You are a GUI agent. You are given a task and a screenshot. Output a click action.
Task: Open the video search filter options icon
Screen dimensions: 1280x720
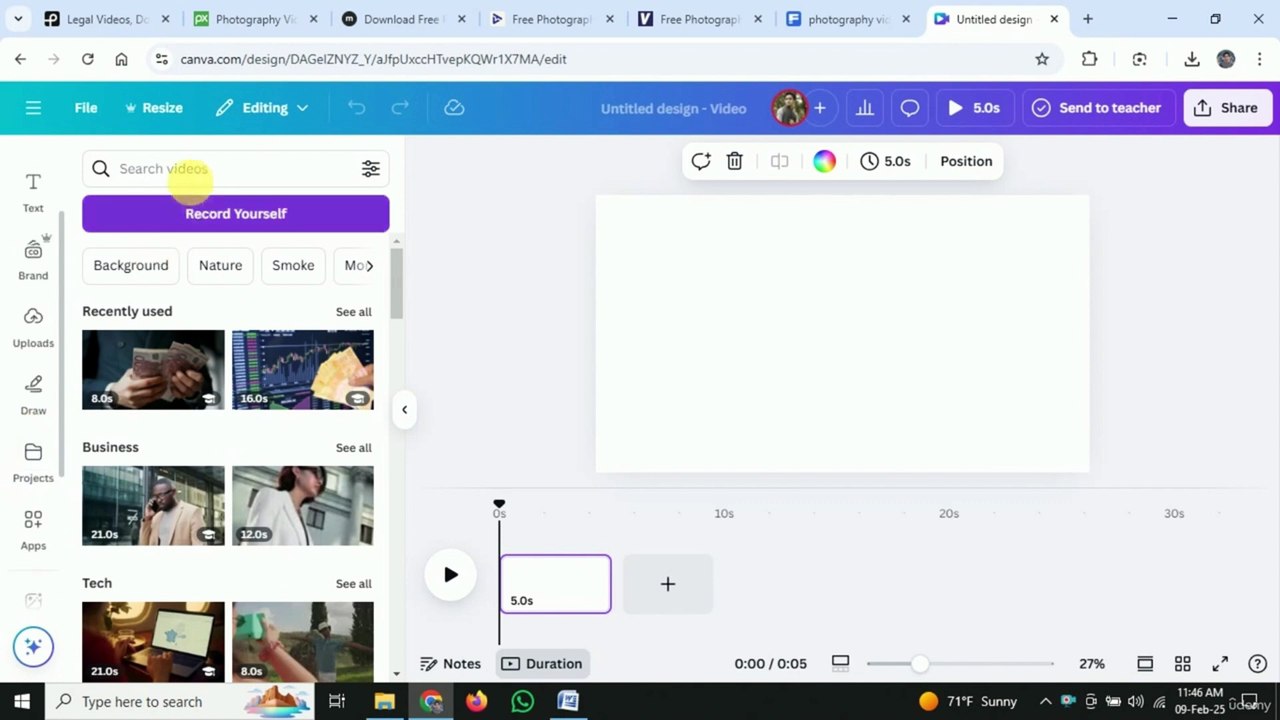coord(371,169)
